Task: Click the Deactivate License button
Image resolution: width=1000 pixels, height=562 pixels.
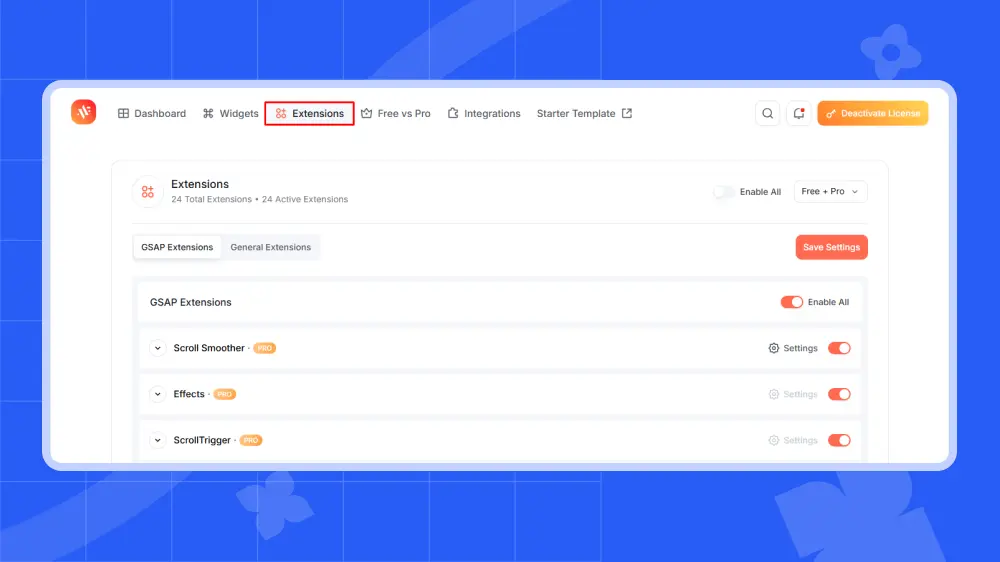Action: coord(872,114)
